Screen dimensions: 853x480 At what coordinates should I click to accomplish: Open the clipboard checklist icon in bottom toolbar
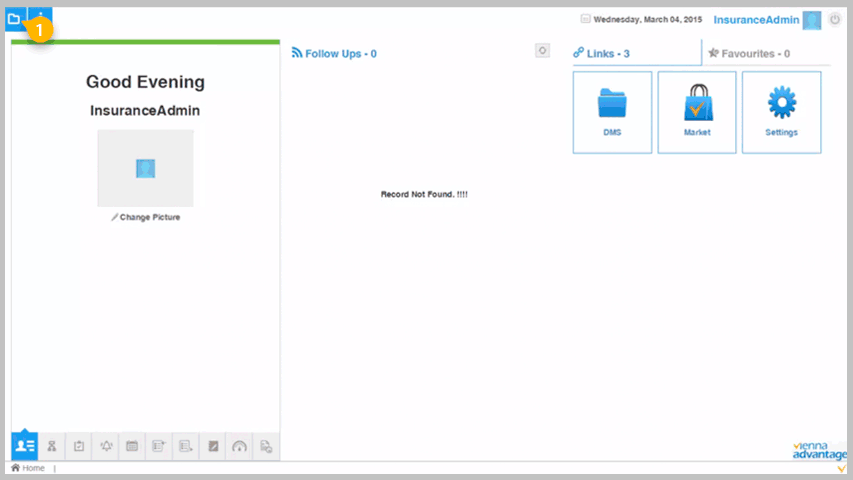click(x=79, y=446)
